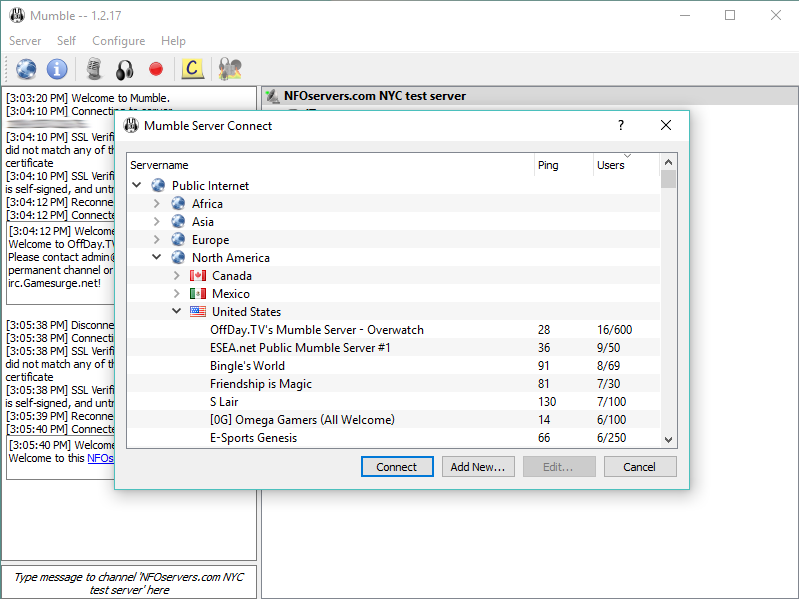This screenshot has width=800, height=600.
Task: Toggle comment with the yellow C icon
Action: tap(192, 68)
